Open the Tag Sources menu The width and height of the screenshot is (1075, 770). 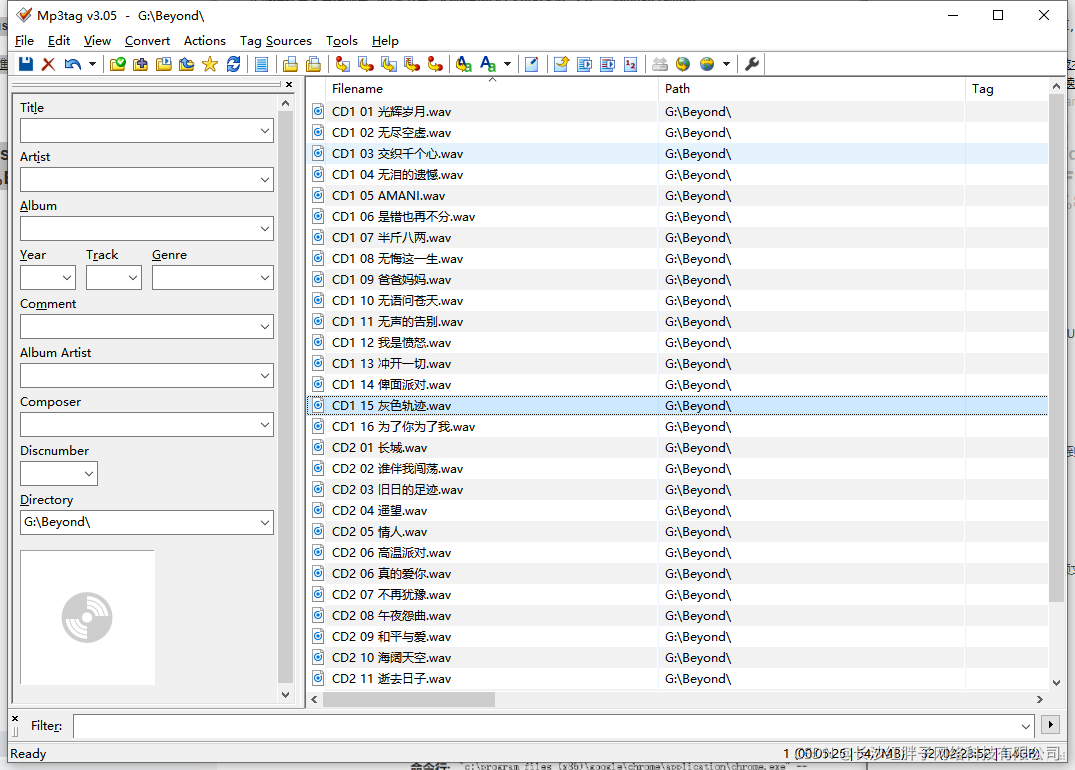[276, 40]
